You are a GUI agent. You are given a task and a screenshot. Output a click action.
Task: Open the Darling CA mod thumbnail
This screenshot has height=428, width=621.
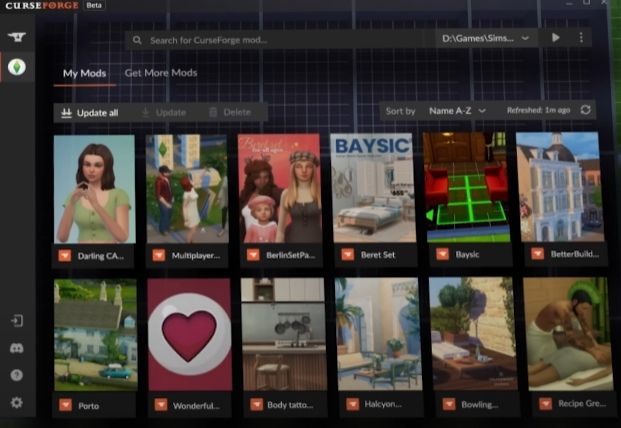[94, 189]
